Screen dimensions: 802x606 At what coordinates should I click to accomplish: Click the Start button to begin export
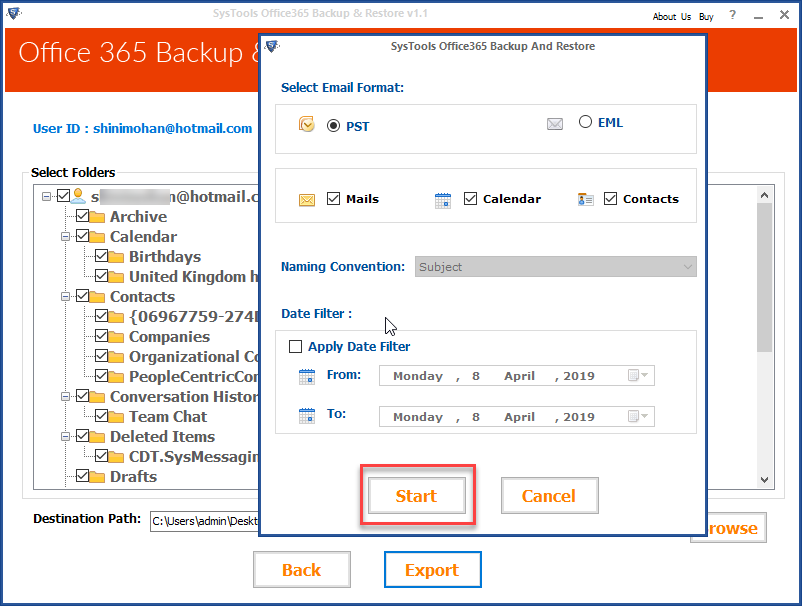[417, 494]
